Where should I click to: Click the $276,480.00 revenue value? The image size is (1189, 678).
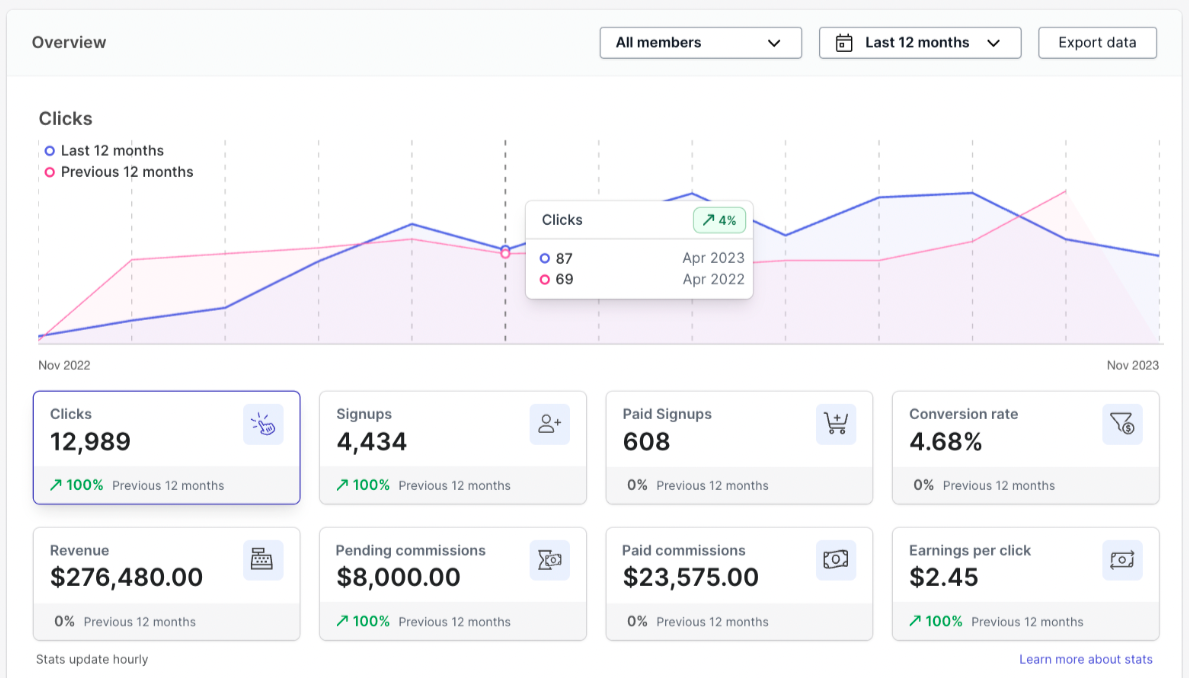click(x=127, y=577)
